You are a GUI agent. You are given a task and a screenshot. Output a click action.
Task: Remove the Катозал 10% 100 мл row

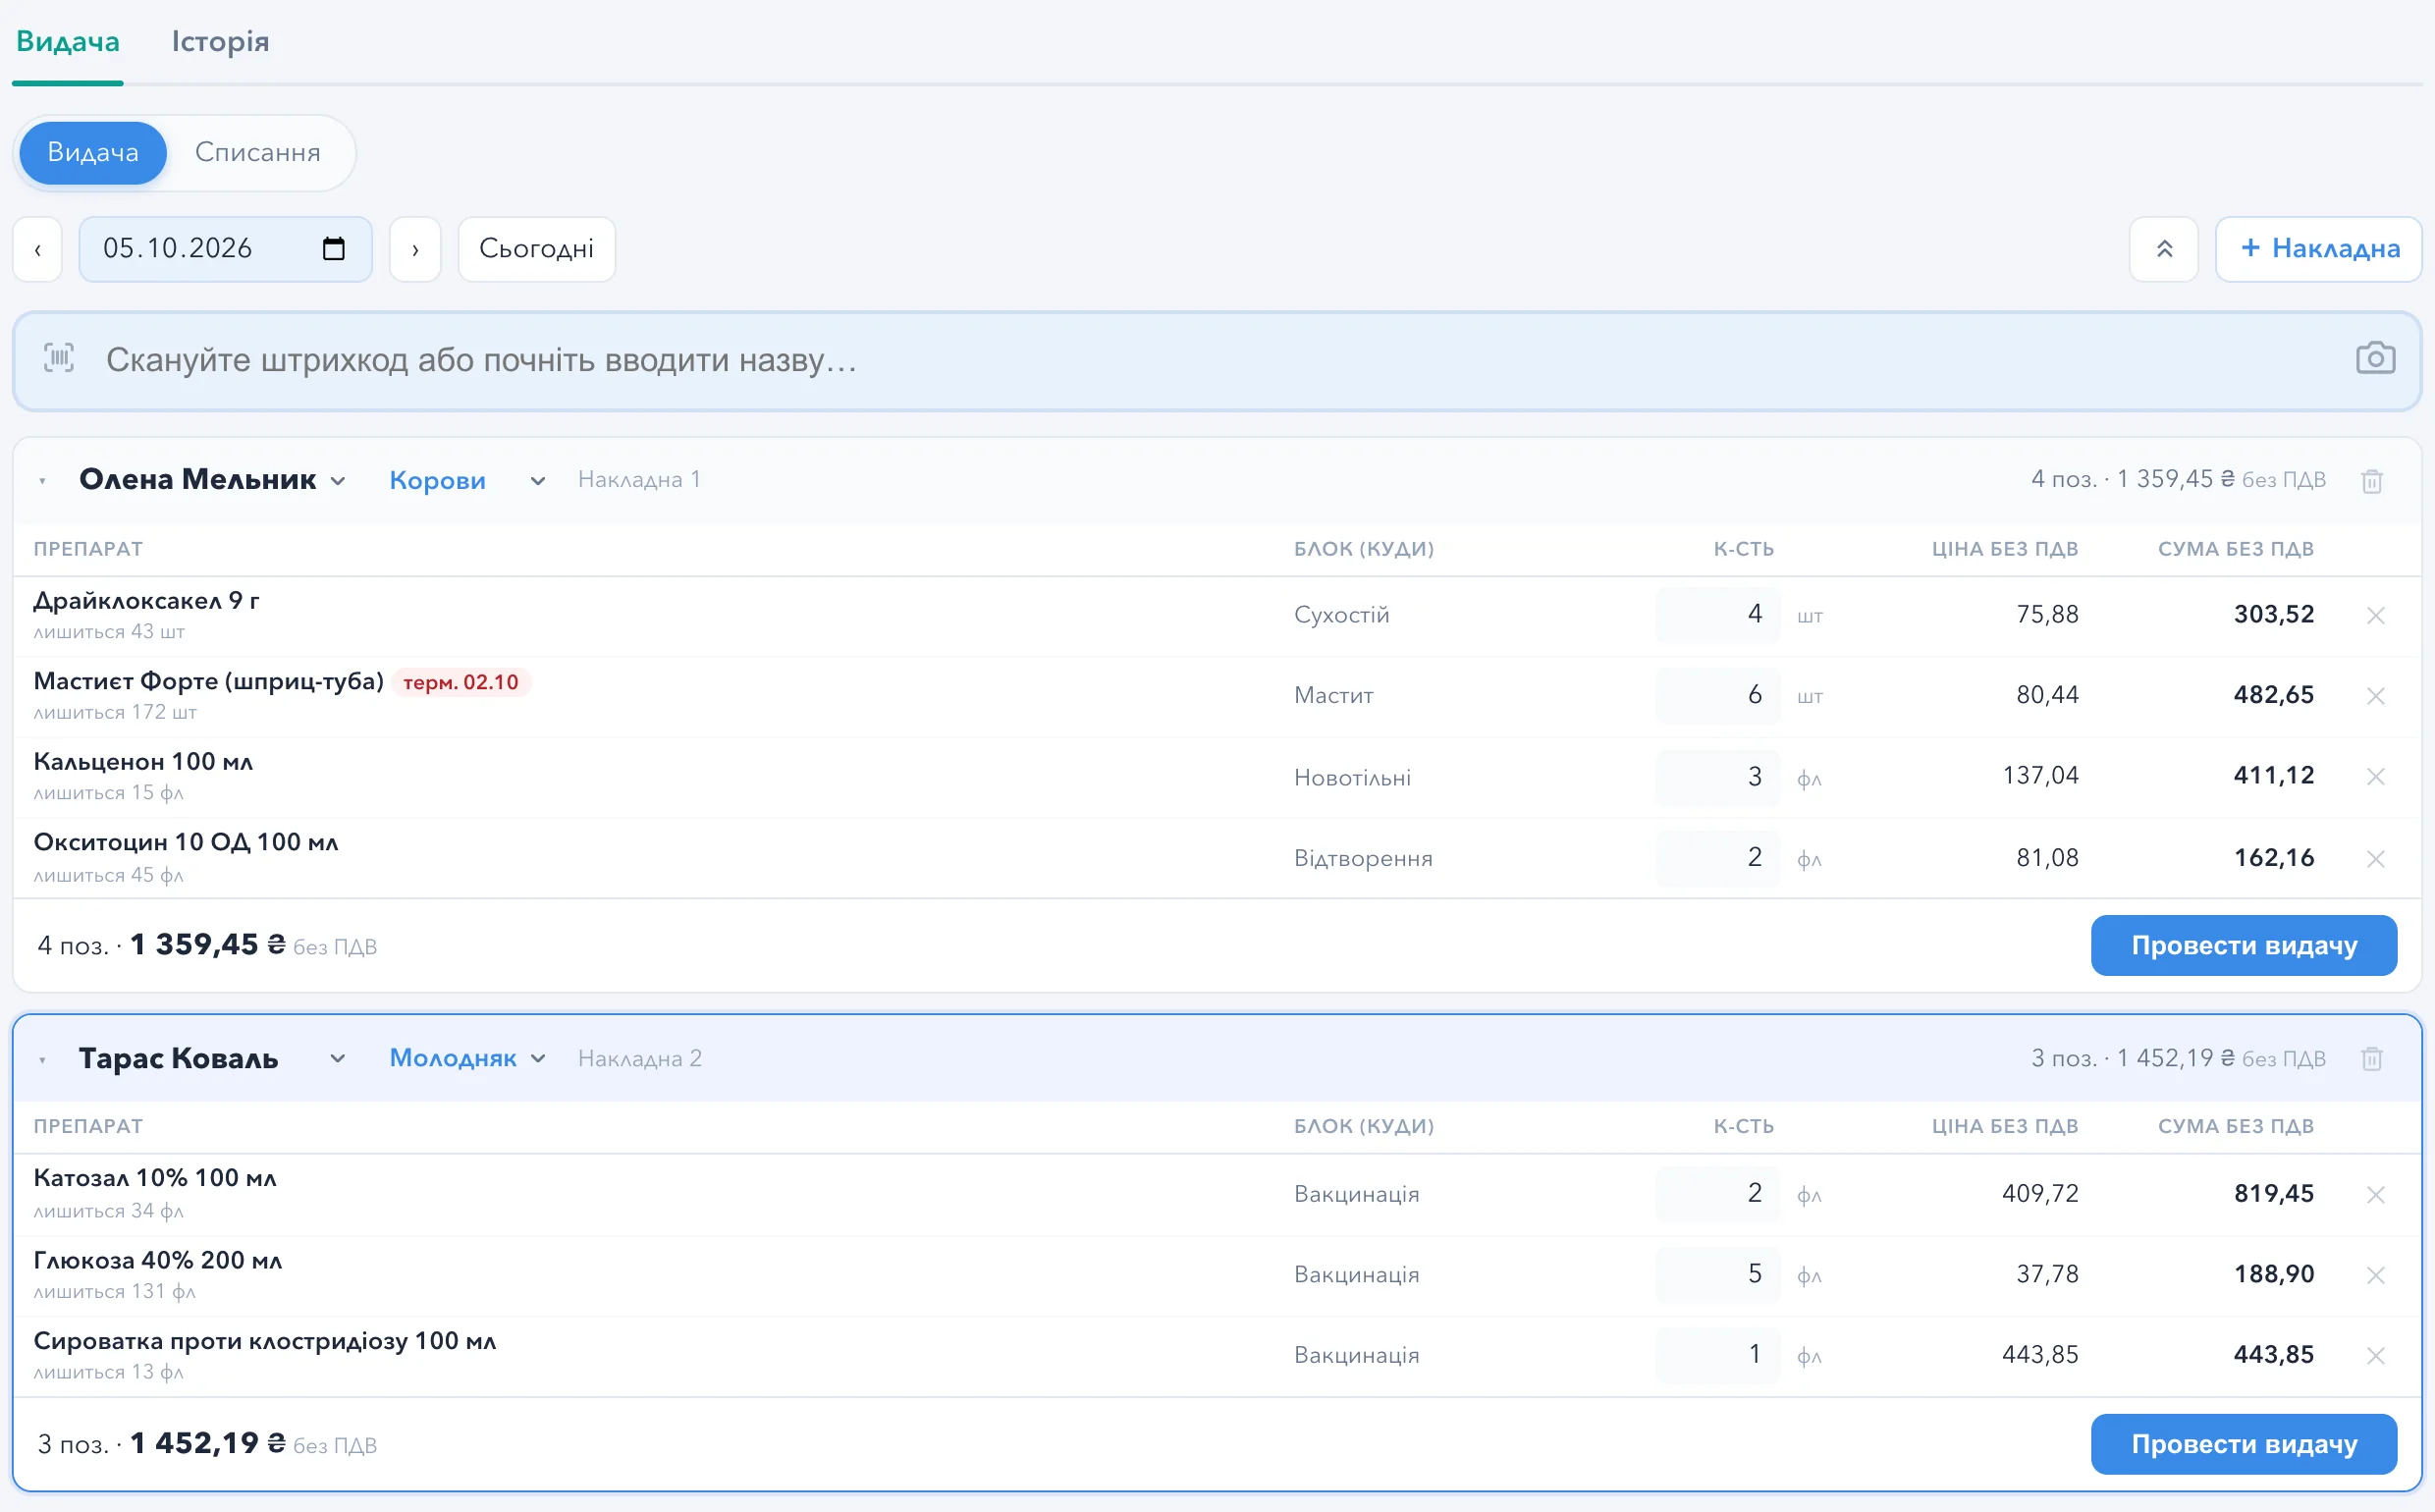pyautogui.click(x=2376, y=1194)
